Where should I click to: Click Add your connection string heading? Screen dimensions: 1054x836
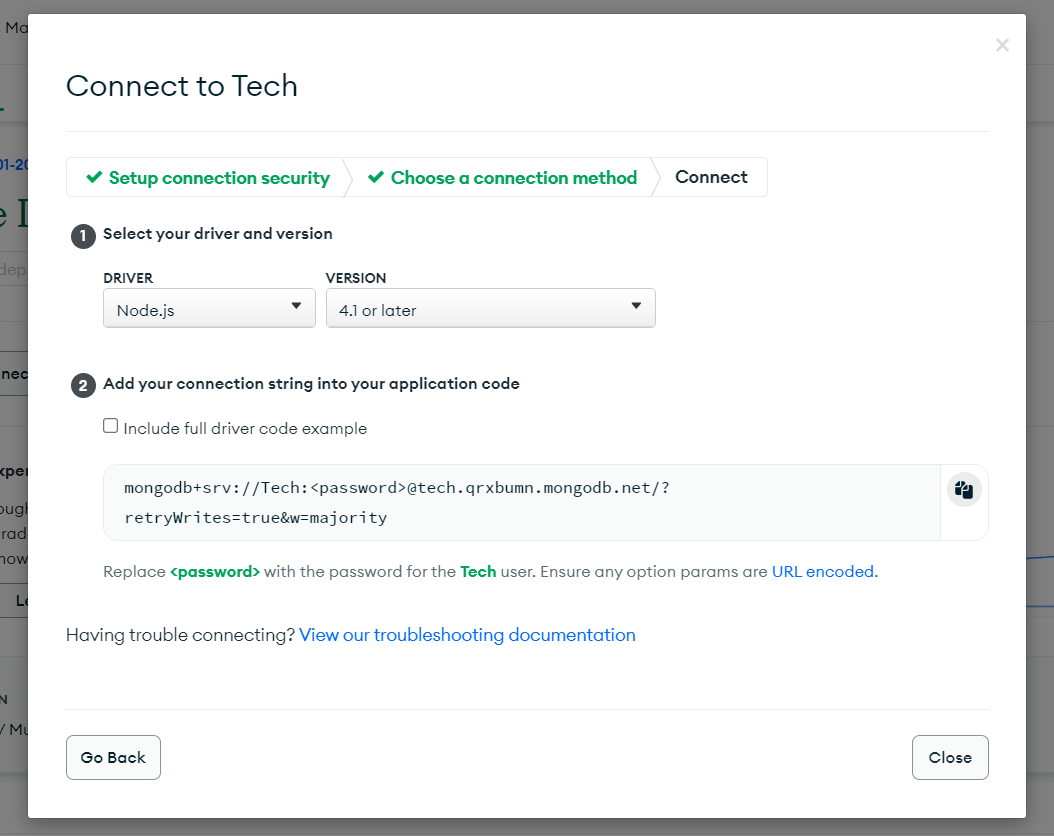pyautogui.click(x=311, y=384)
